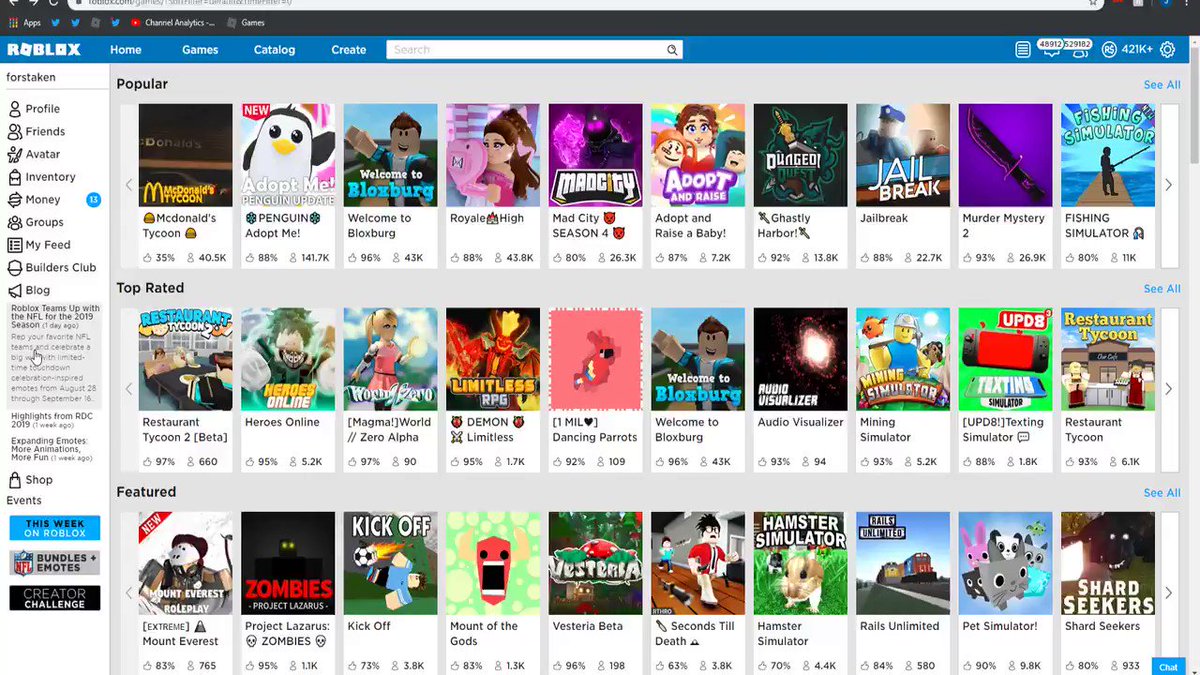See All Featured games

click(1162, 493)
